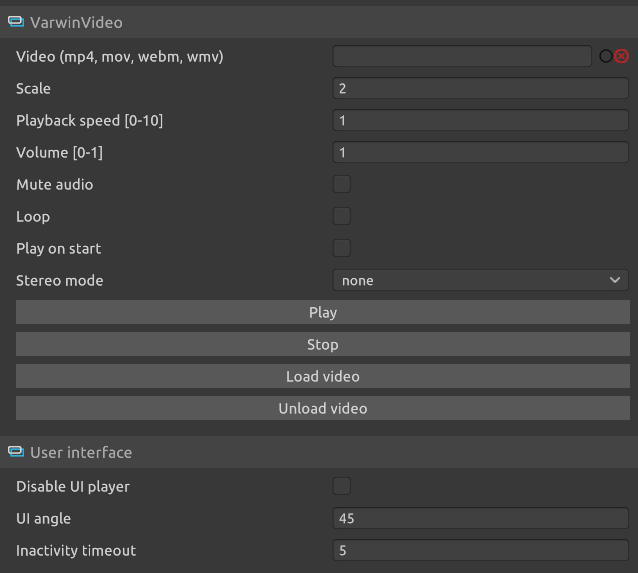
Task: Click the circle picker icon beside Video field
Action: (606, 57)
